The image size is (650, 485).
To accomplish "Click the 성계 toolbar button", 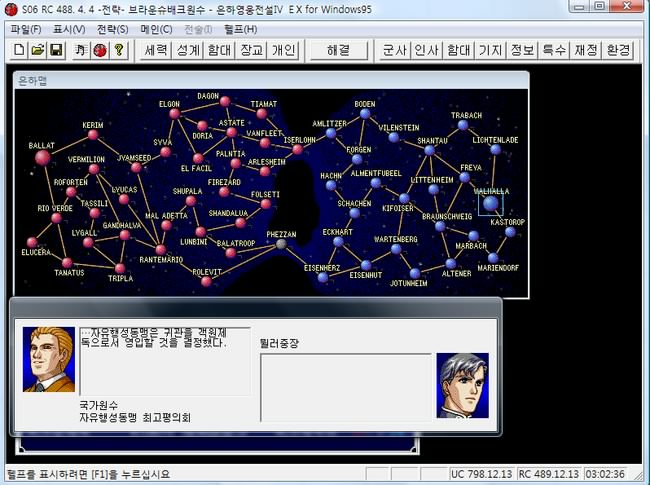I will pos(188,51).
